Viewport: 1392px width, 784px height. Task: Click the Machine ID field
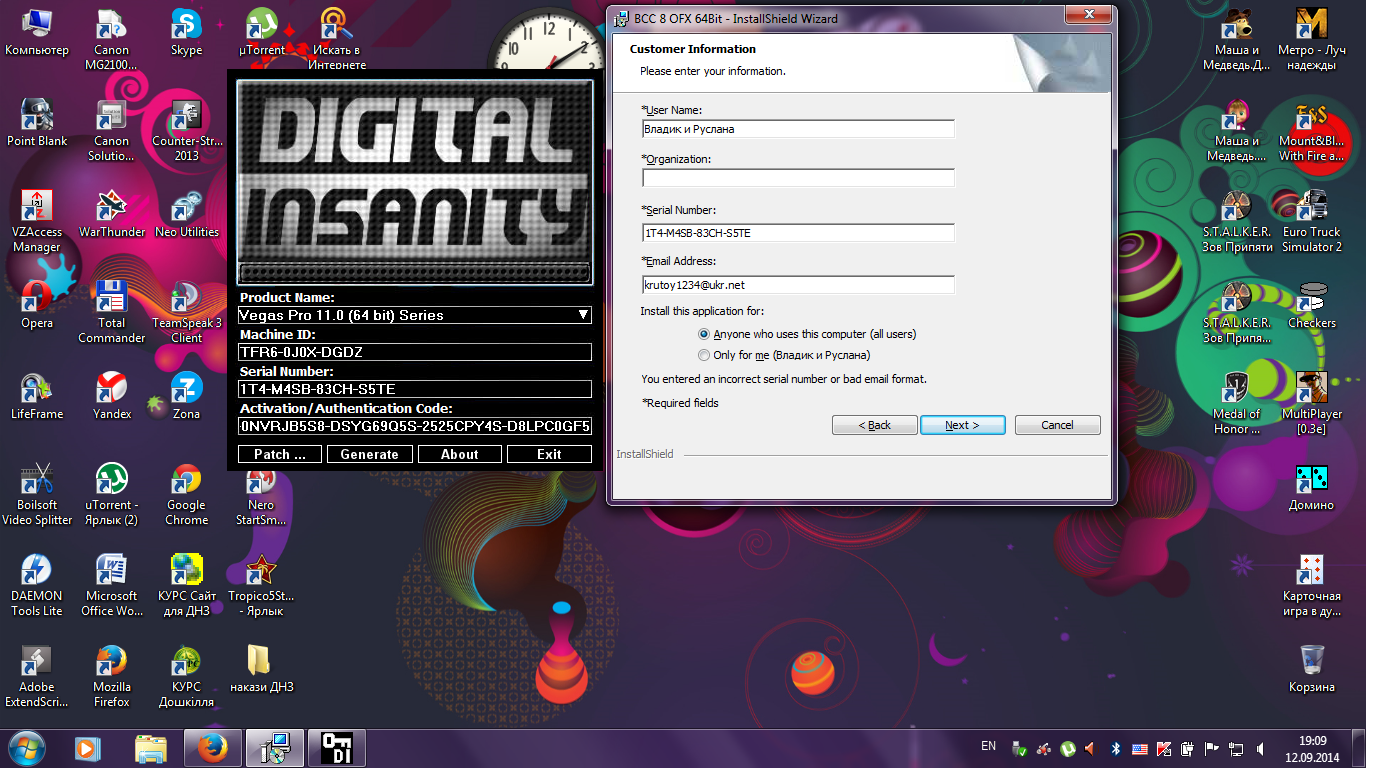pyautogui.click(x=415, y=352)
